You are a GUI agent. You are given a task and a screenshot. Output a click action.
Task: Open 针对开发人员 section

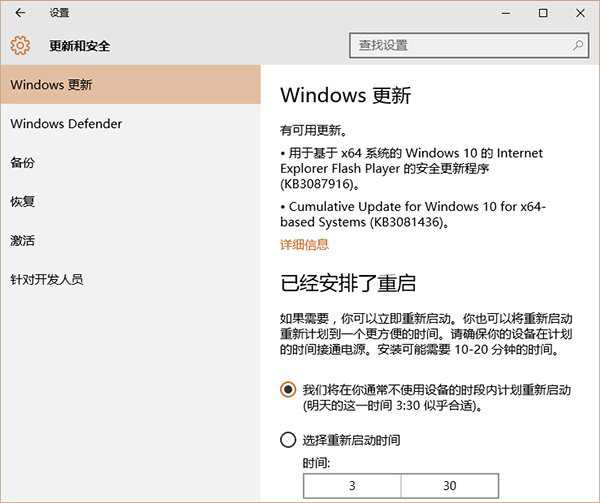click(130, 279)
